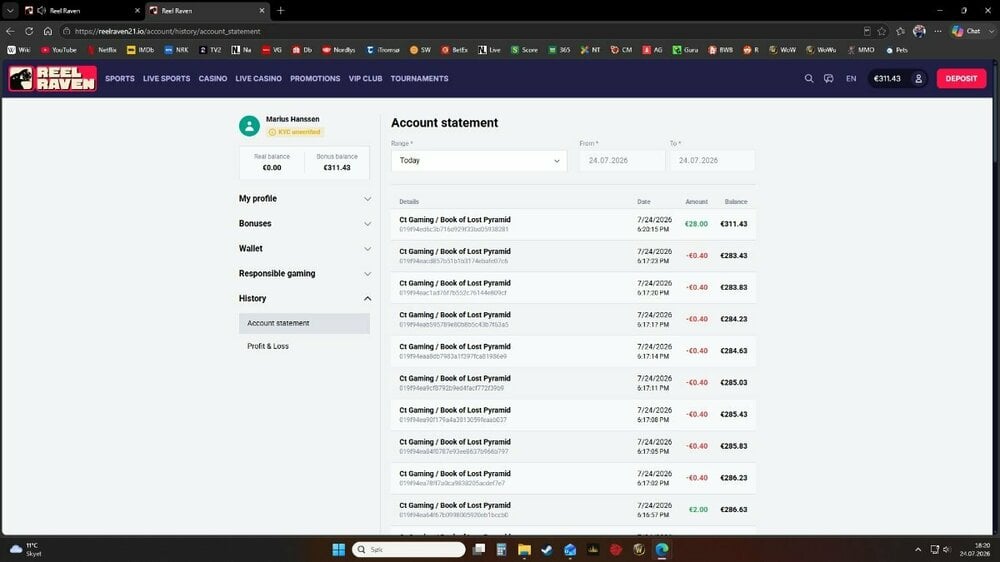Open Microsoft Edge in the taskbar
This screenshot has height=562, width=1000.
point(661,549)
